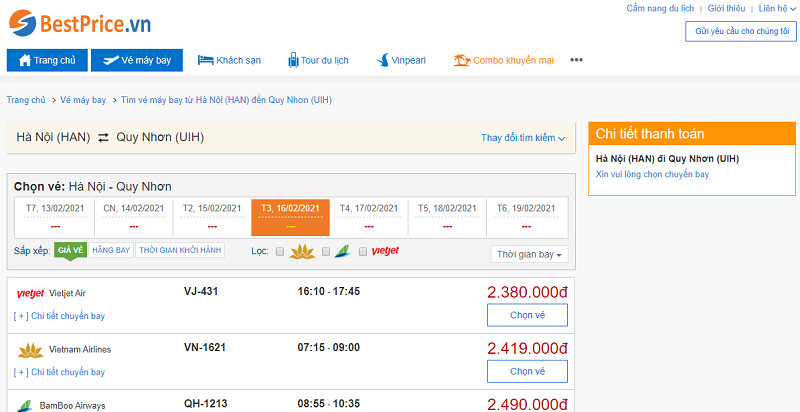Viewport: 800px width, 412px height.
Task: Click the Vietjet filter logo
Action: [x=385, y=251]
